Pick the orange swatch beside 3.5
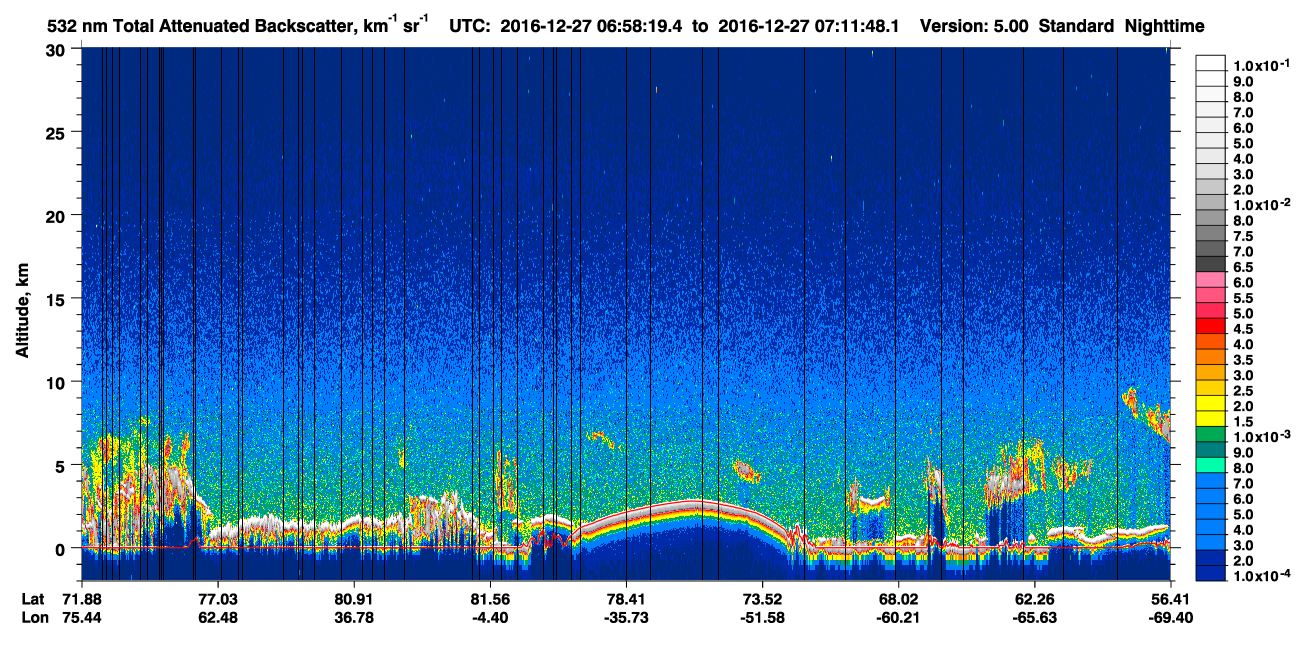 [x=1210, y=357]
